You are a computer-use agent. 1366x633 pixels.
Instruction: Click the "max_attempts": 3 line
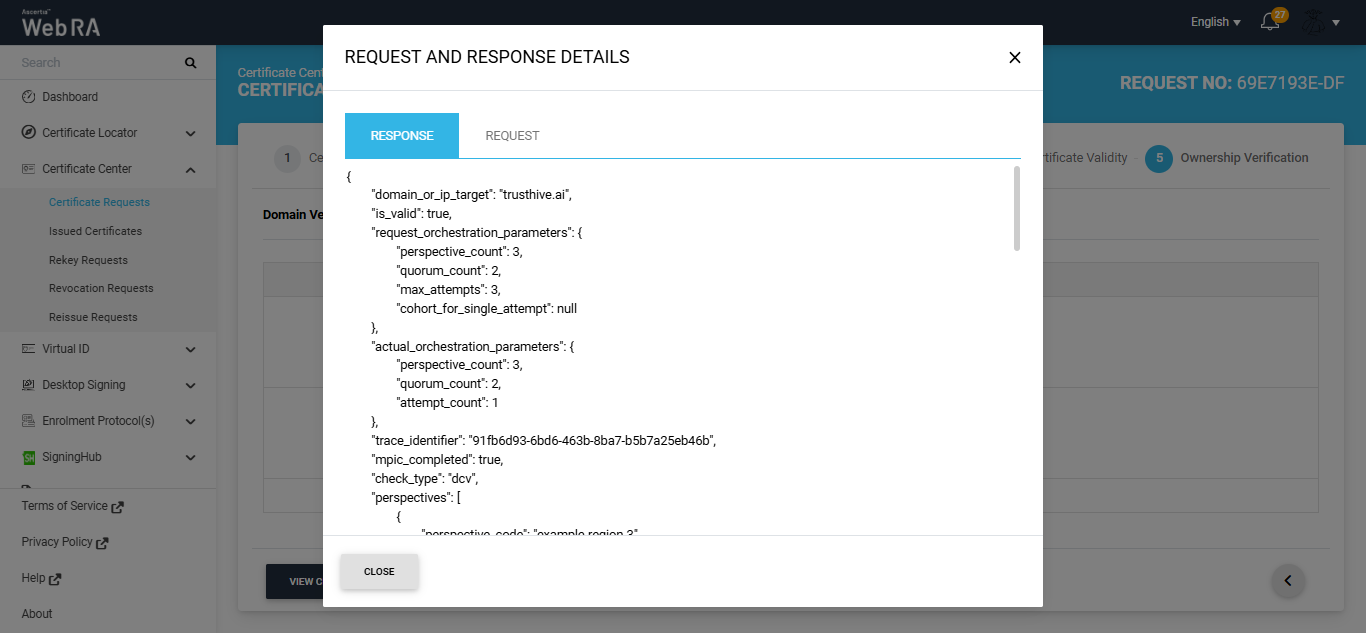(447, 290)
